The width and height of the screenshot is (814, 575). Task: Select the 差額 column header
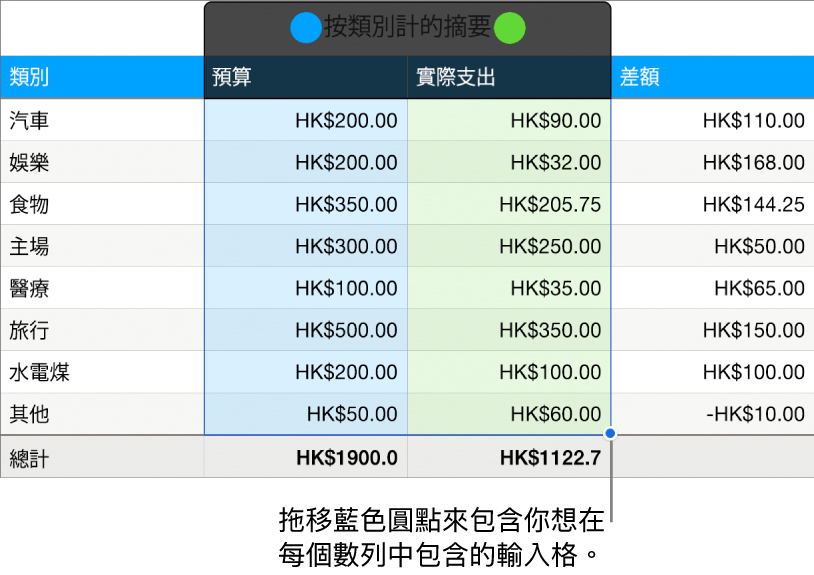pyautogui.click(x=712, y=77)
